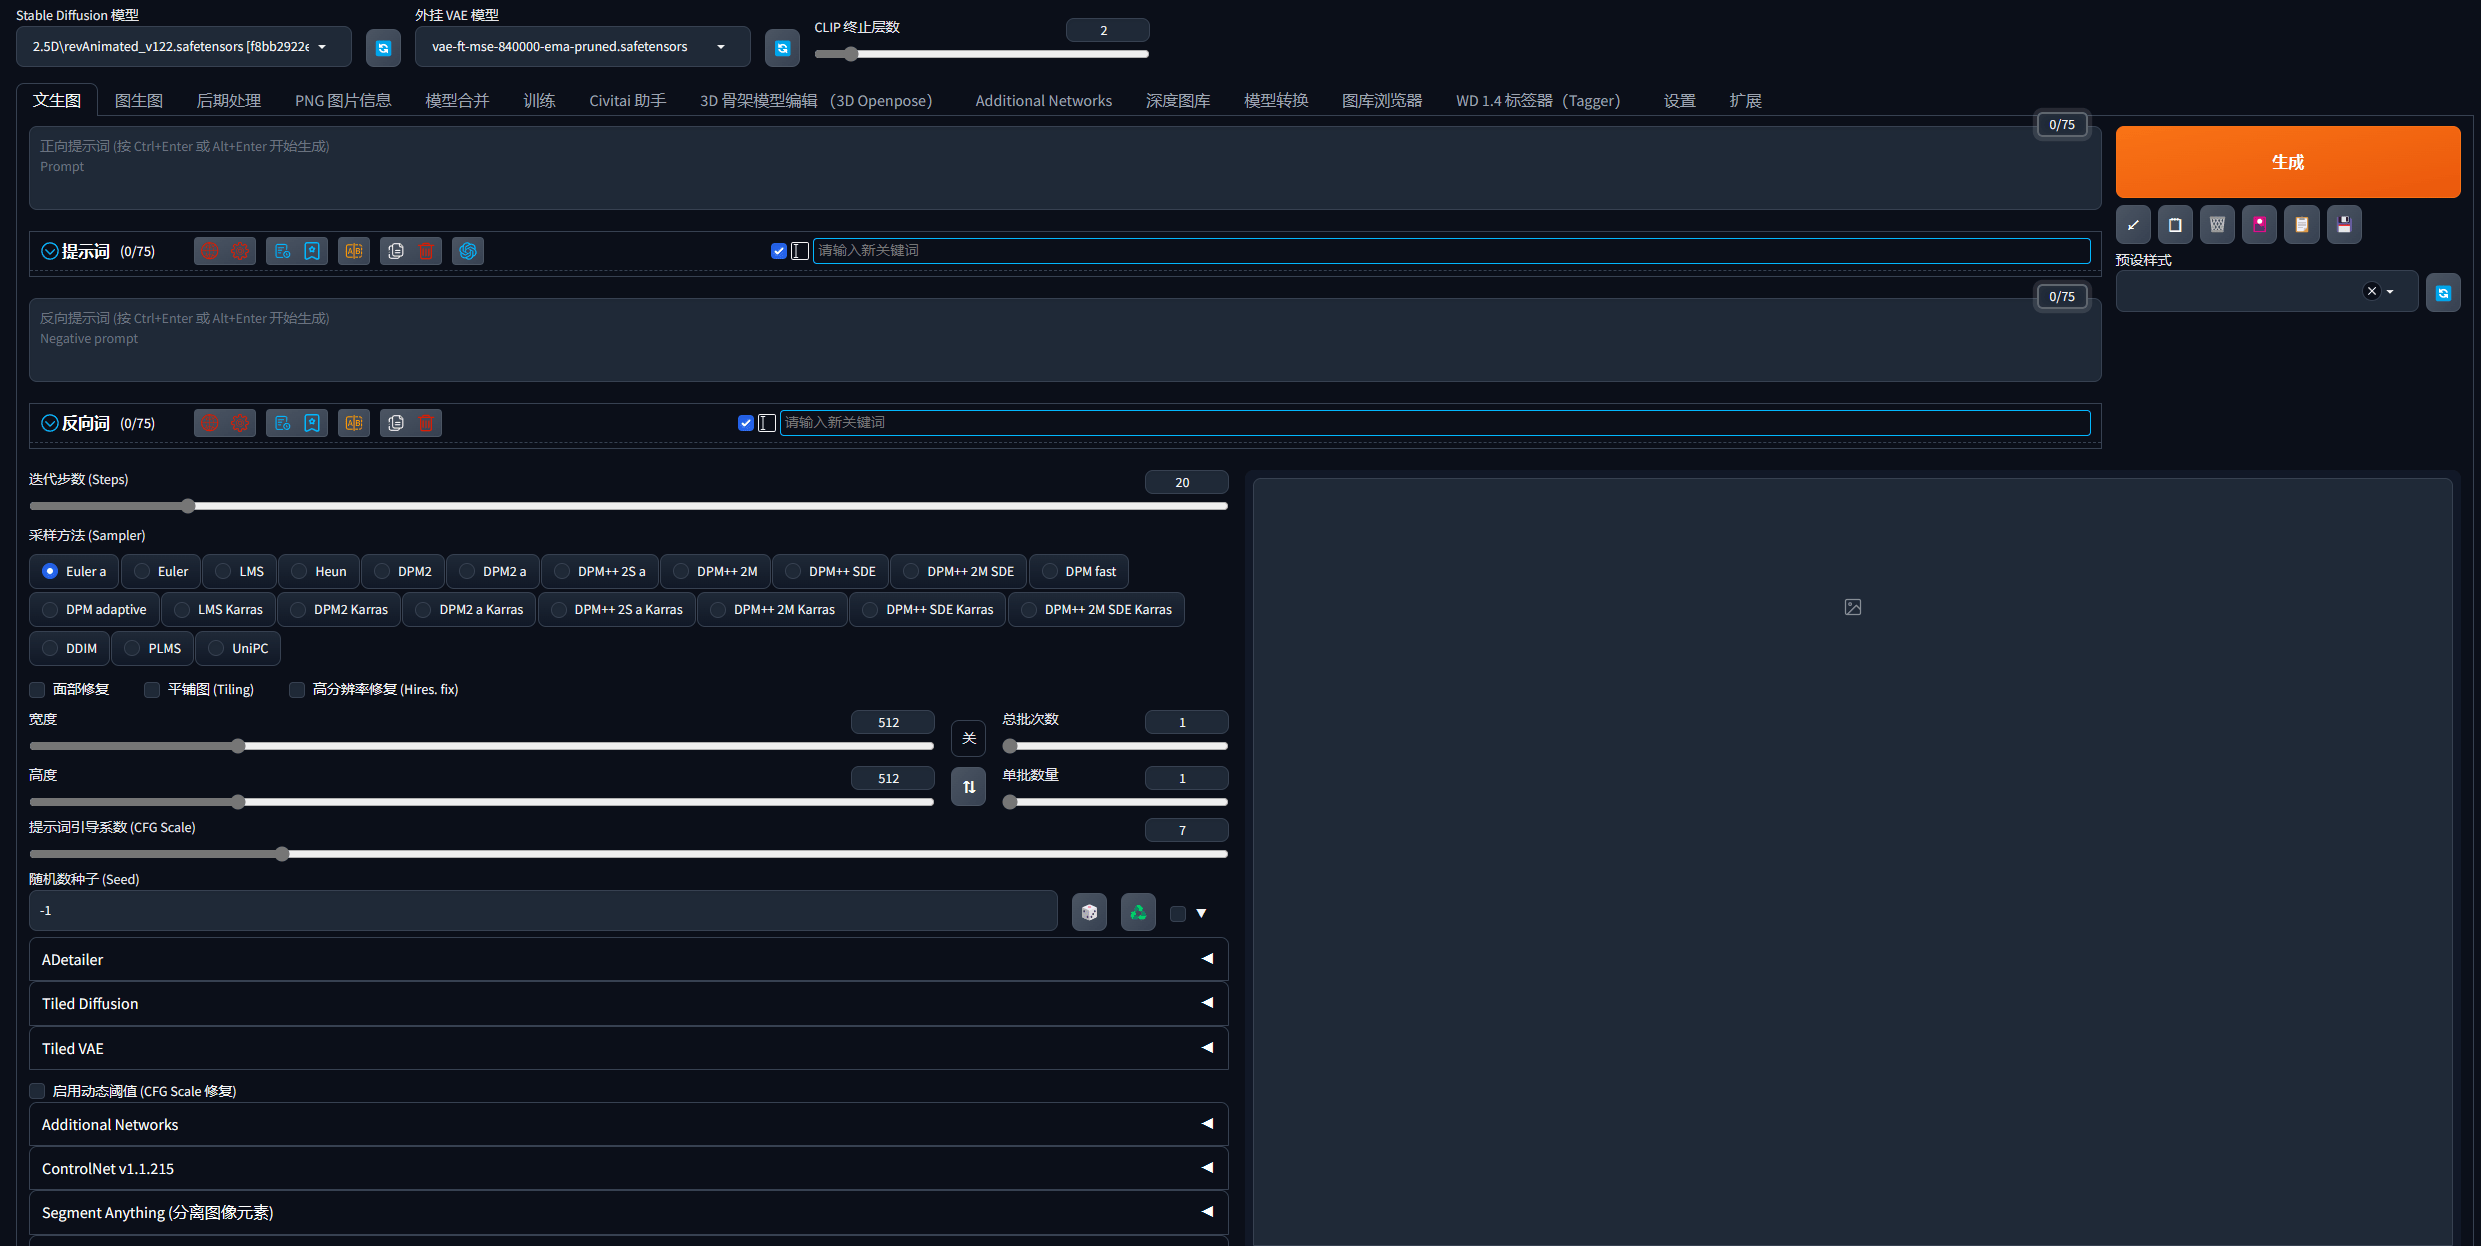2481x1246 pixels.
Task: Refresh the Stable Diffusion model list
Action: [x=383, y=48]
